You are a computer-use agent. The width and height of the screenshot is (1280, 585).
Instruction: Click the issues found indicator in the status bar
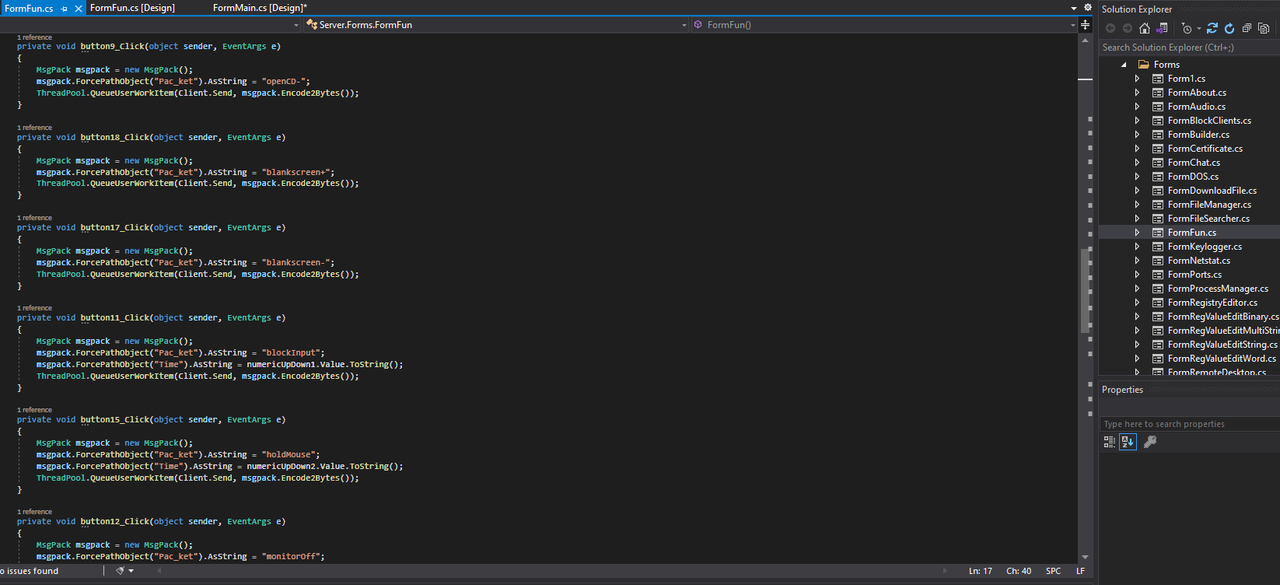pyautogui.click(x=28, y=571)
